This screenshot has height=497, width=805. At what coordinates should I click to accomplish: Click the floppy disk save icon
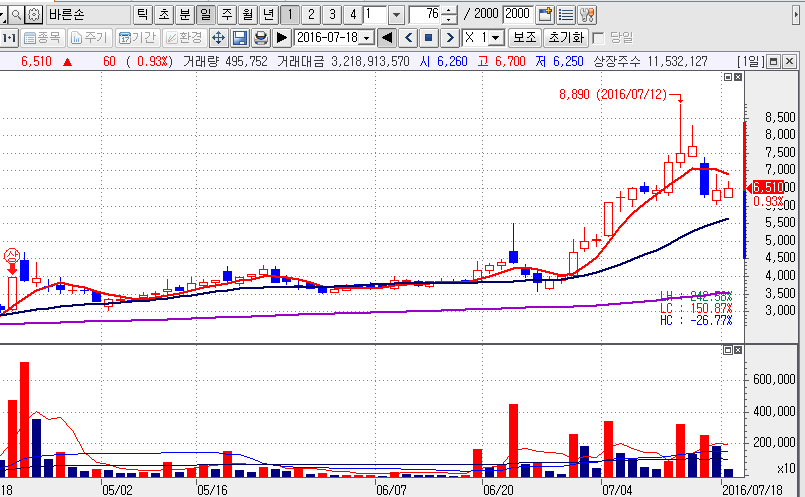coord(240,37)
